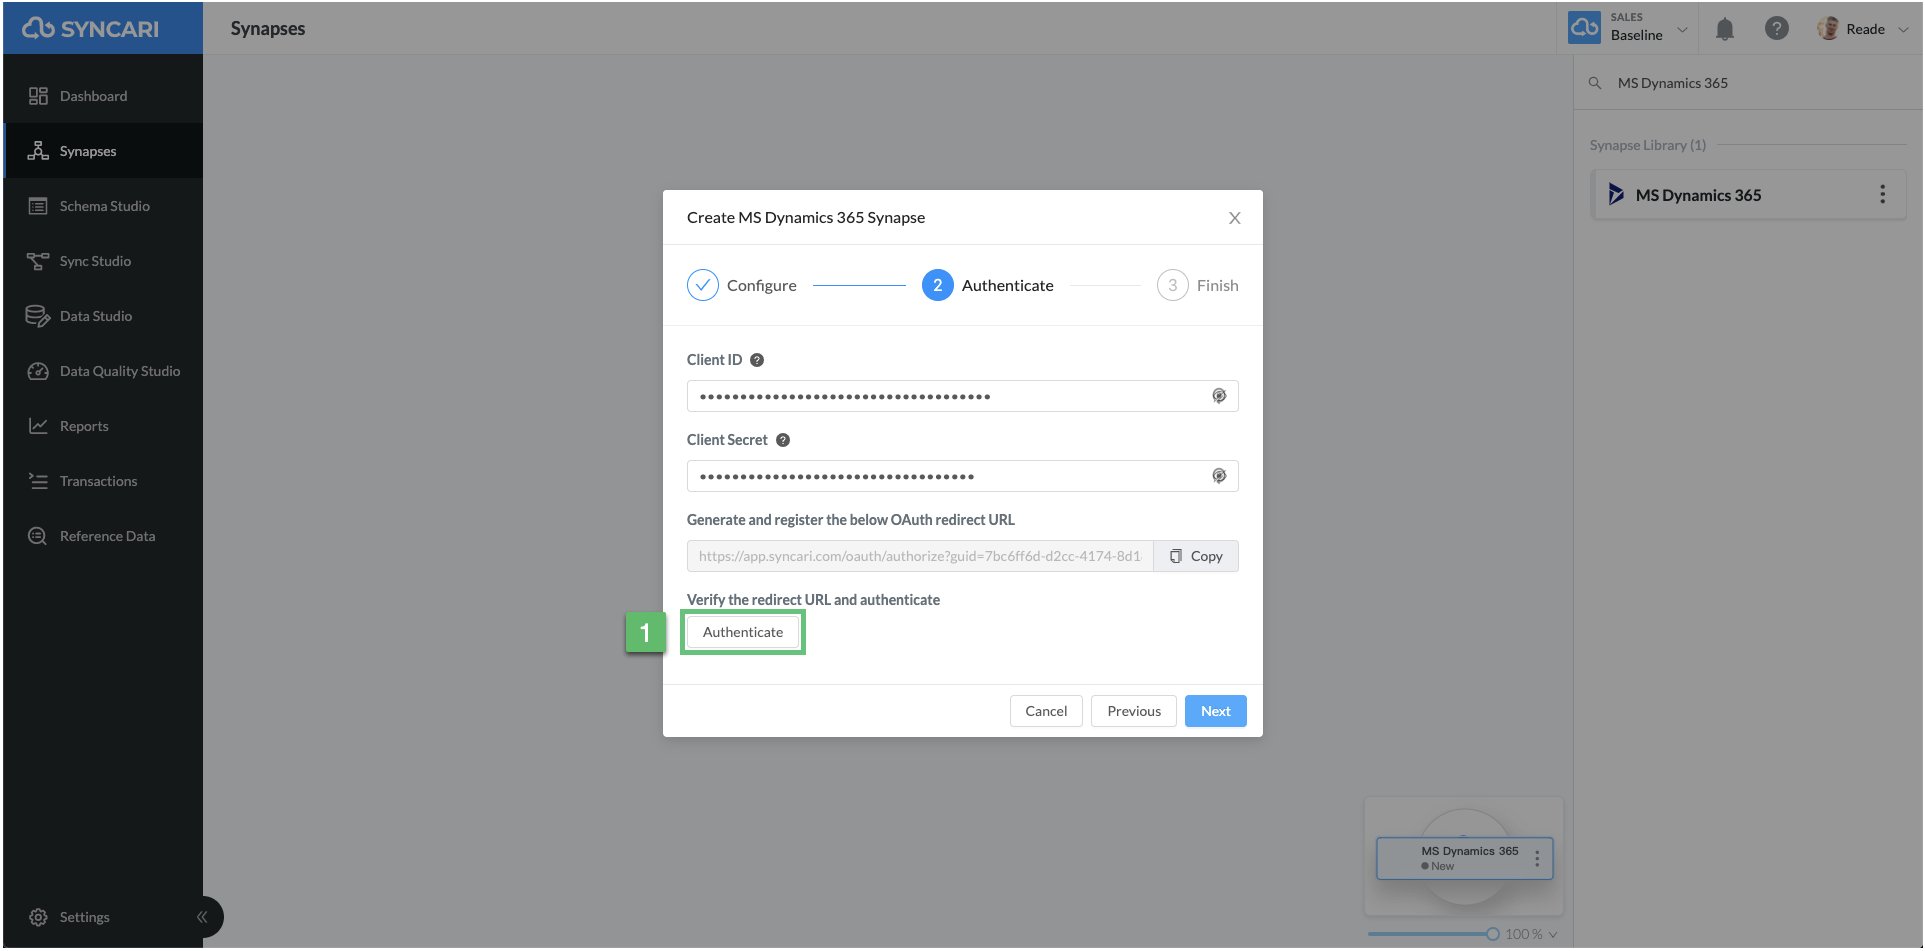Click the Authenticate button
This screenshot has width=1925, height=951.
(743, 632)
